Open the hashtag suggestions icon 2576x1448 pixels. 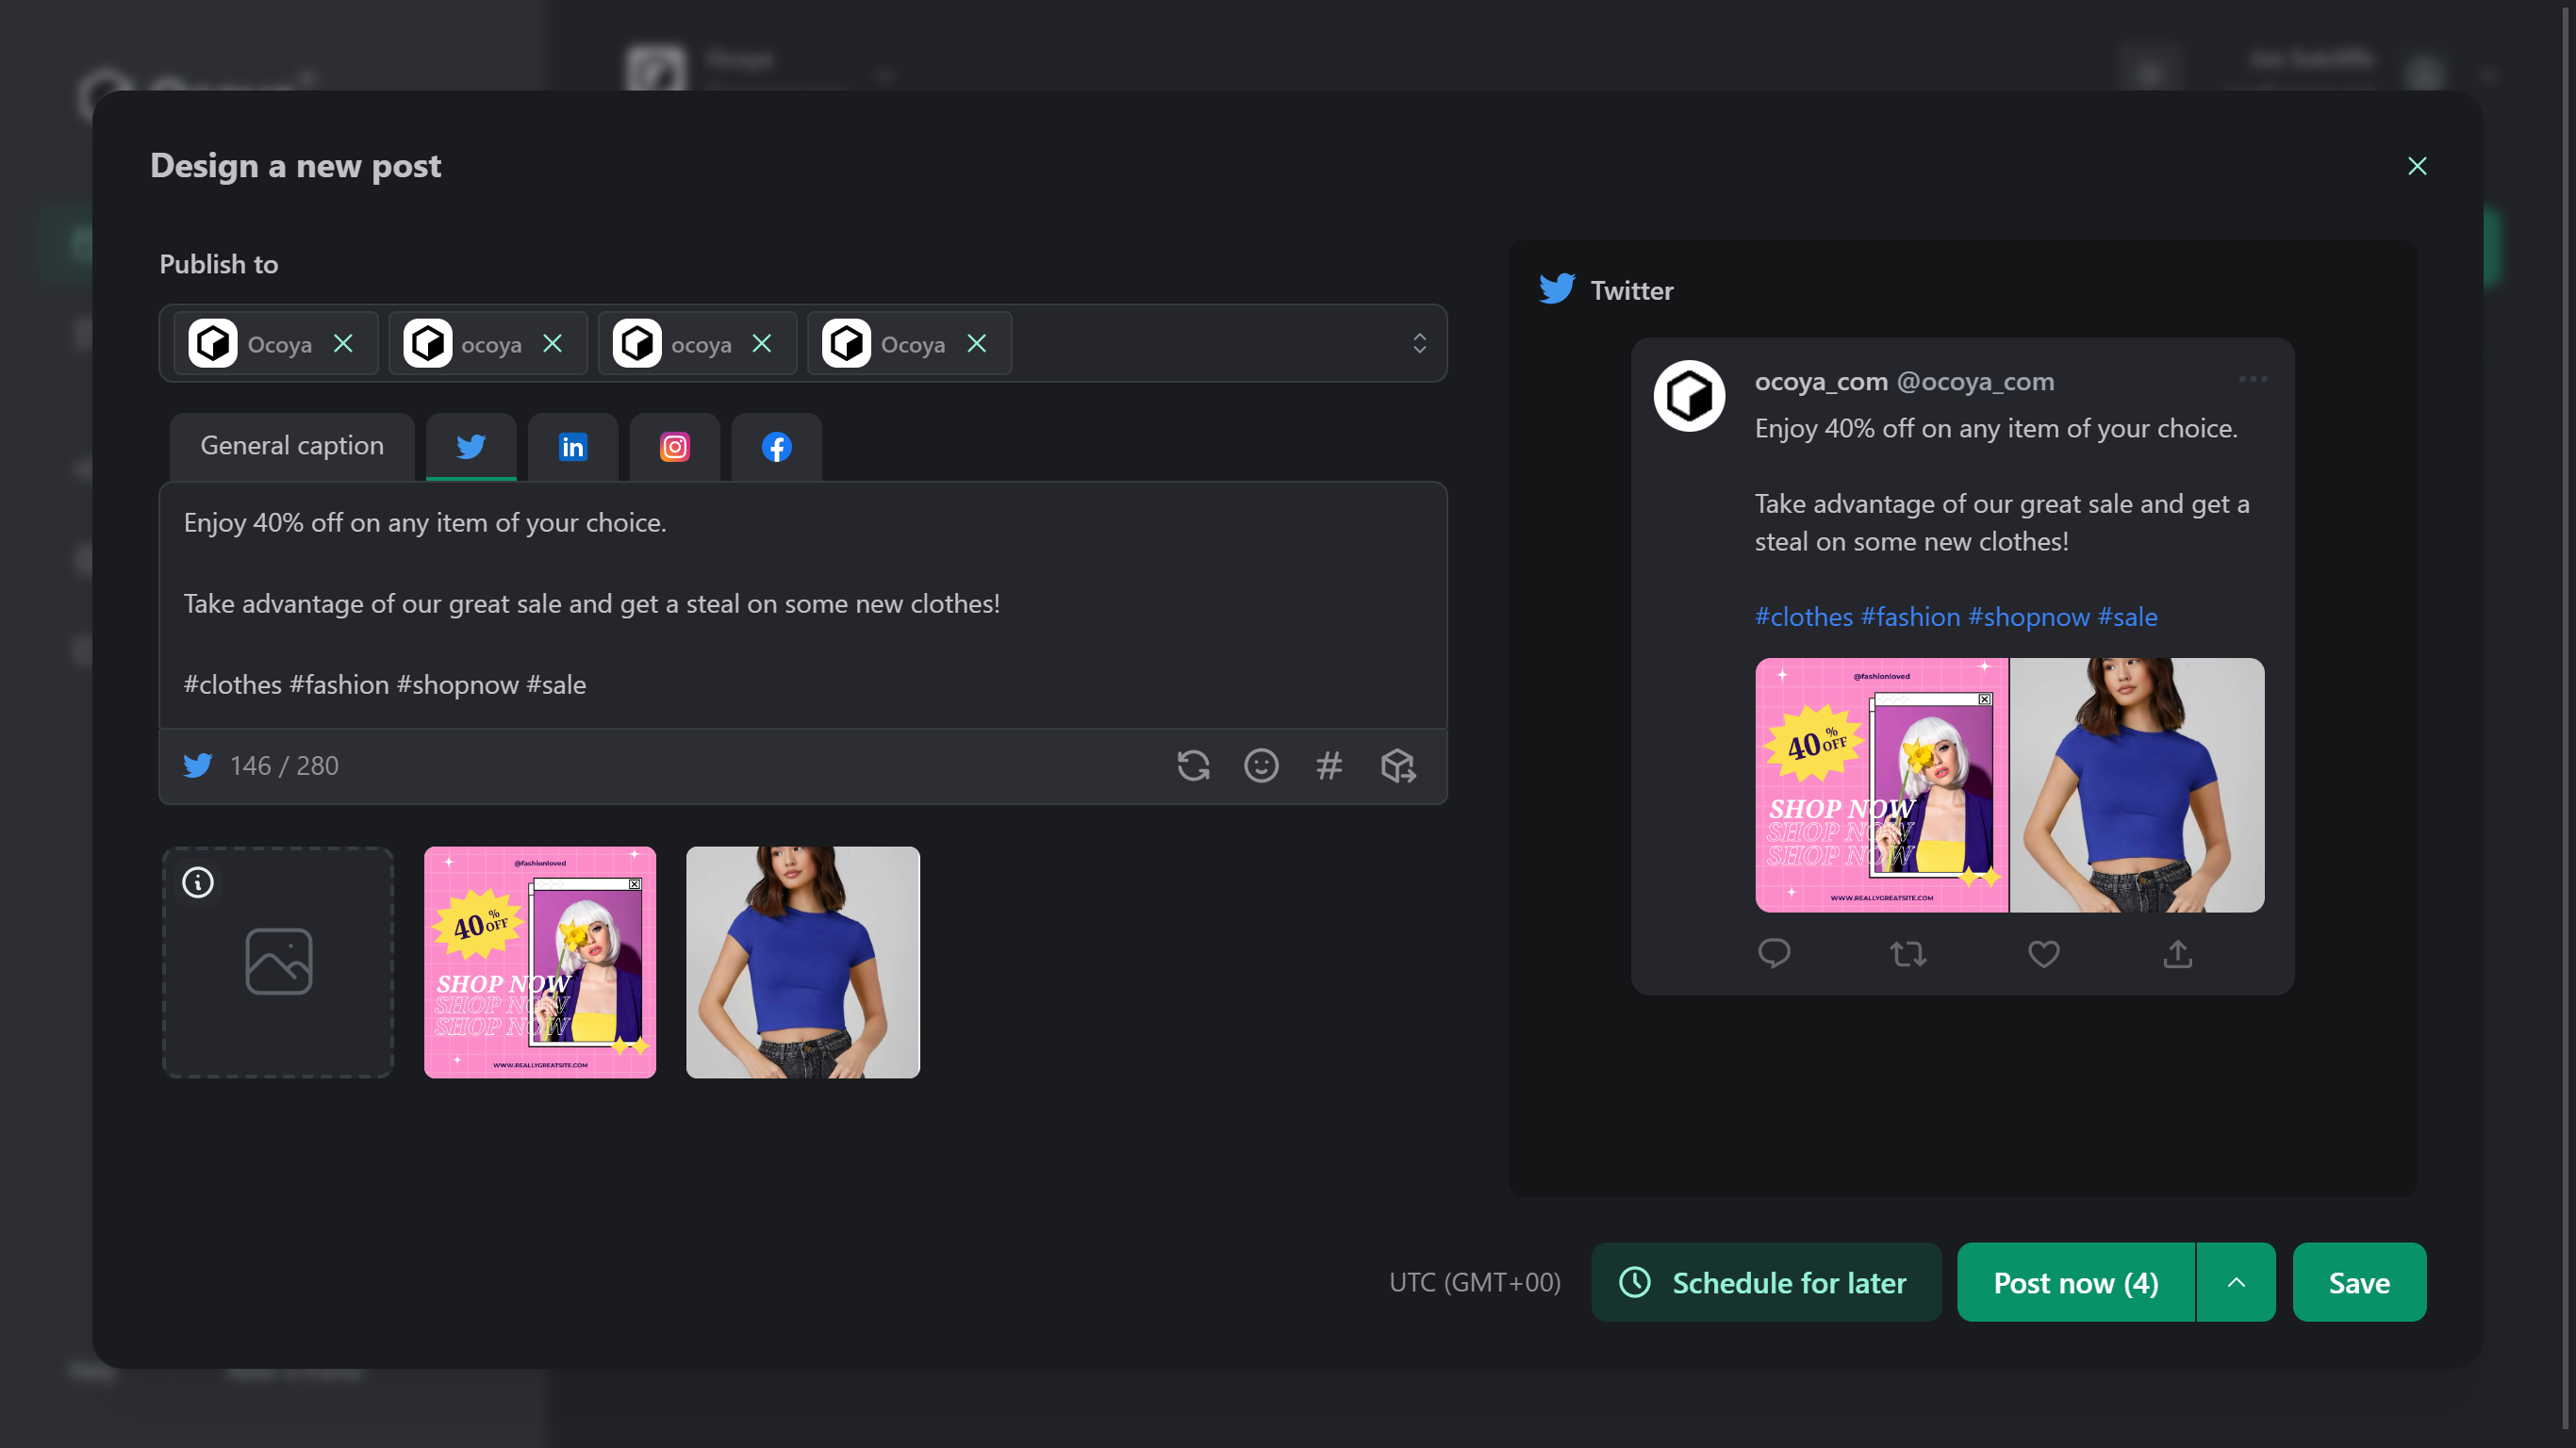tap(1329, 765)
